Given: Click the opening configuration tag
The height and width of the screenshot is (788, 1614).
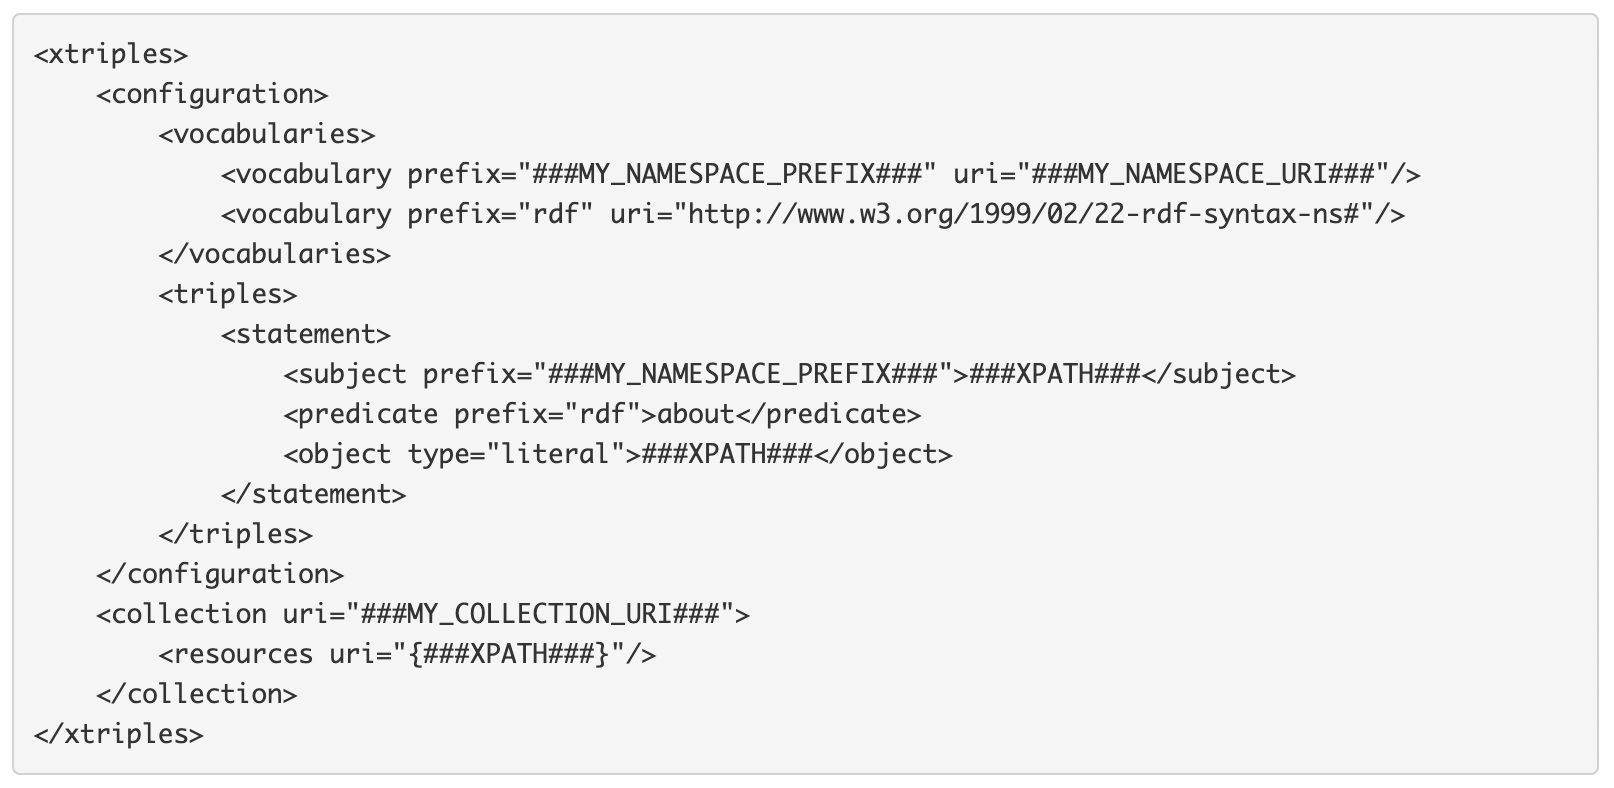Looking at the screenshot, I should (x=212, y=94).
